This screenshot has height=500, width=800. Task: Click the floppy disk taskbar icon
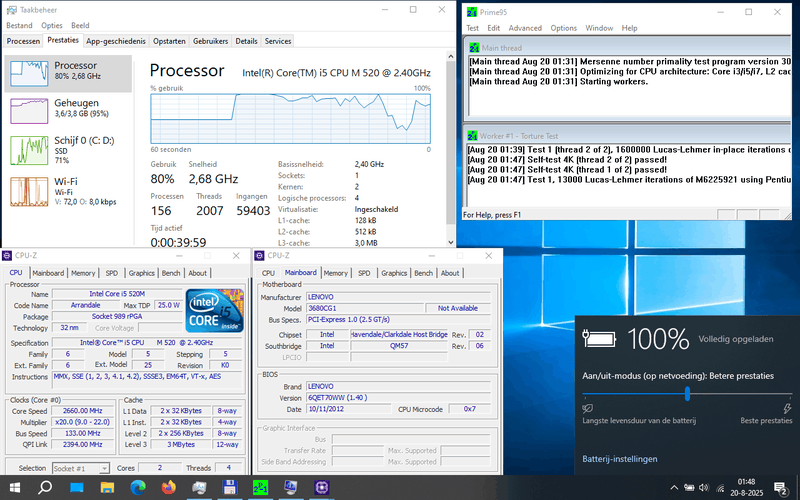[x=230, y=488]
